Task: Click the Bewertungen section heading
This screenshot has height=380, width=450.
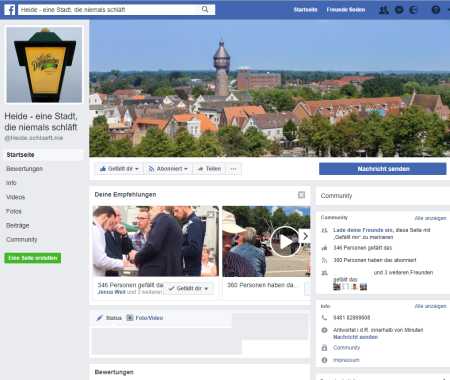Action: (114, 372)
